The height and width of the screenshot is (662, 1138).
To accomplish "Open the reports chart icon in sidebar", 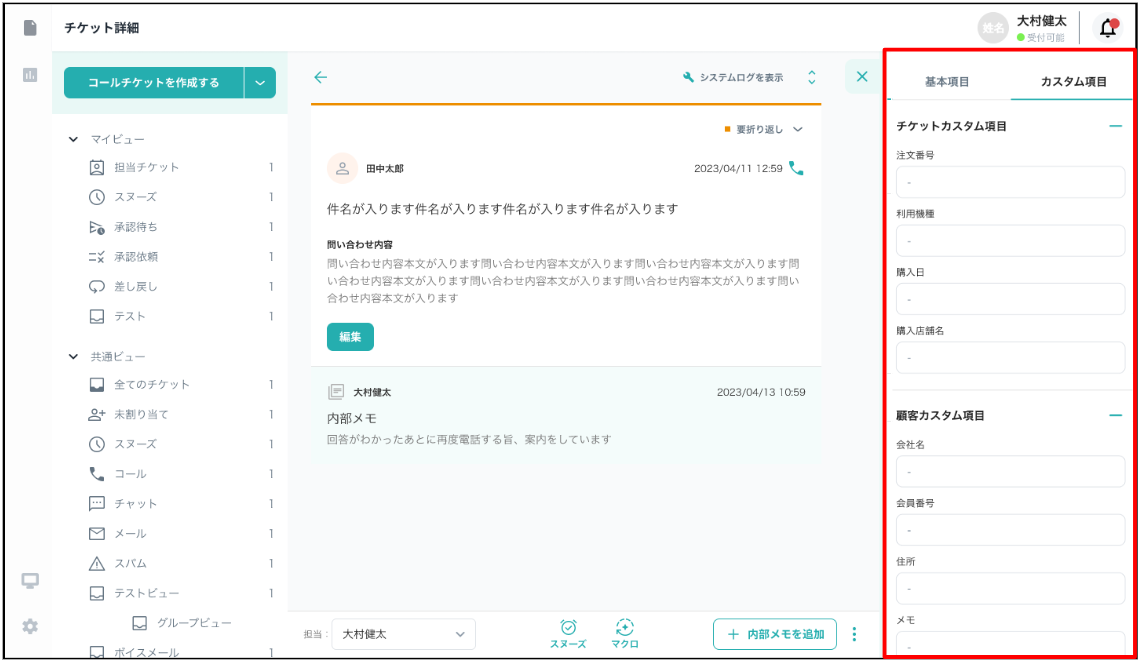I will (x=30, y=75).
